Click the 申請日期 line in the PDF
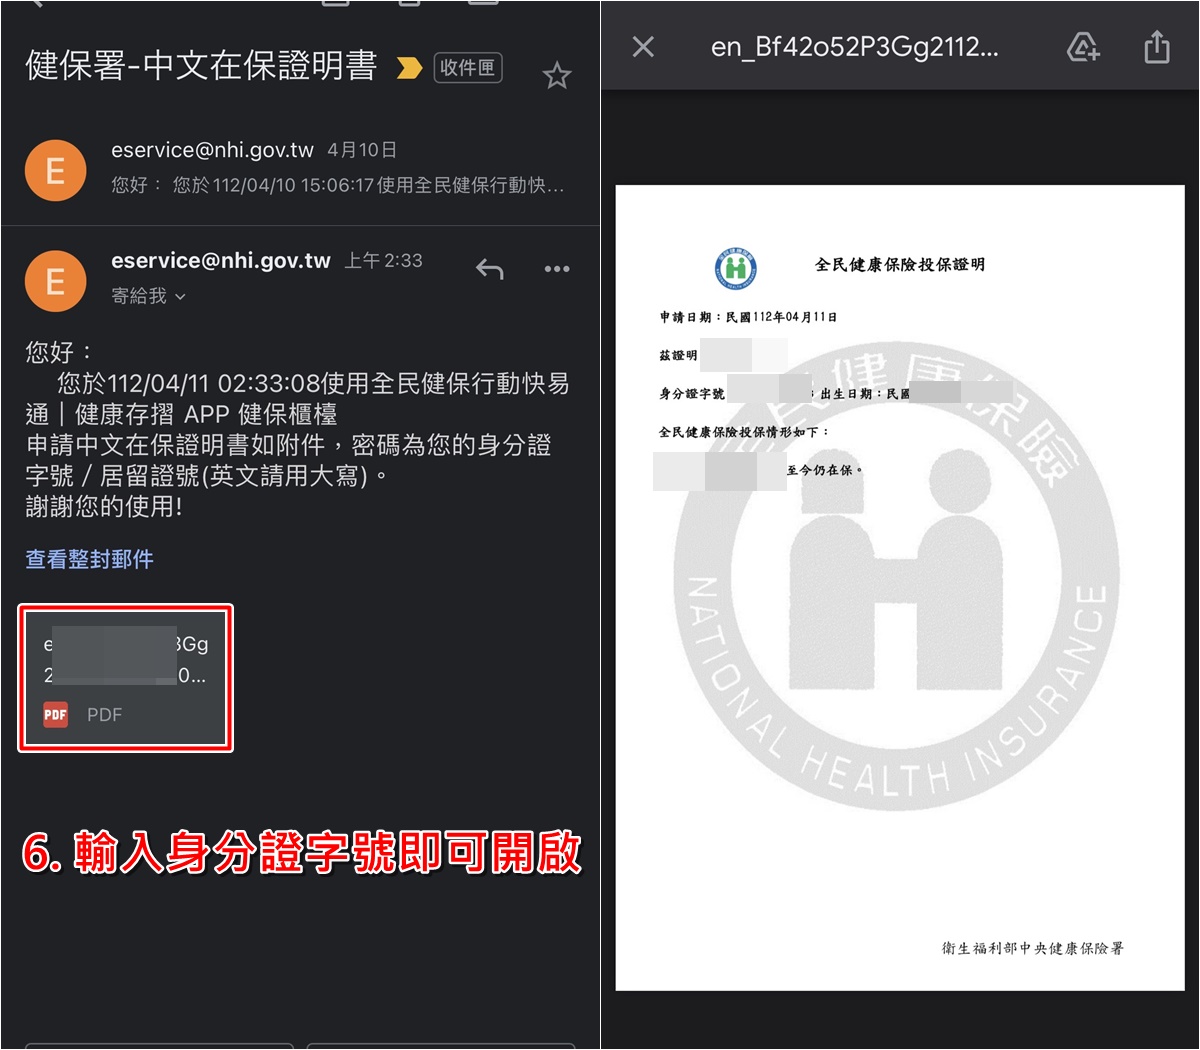Image resolution: width=1200 pixels, height=1050 pixels. click(x=748, y=317)
